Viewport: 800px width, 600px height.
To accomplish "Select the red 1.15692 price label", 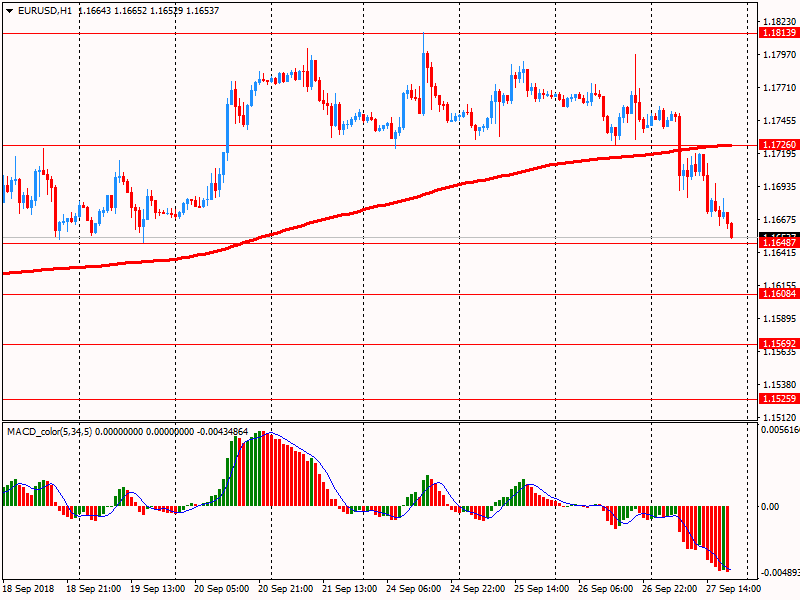I will 778,343.
